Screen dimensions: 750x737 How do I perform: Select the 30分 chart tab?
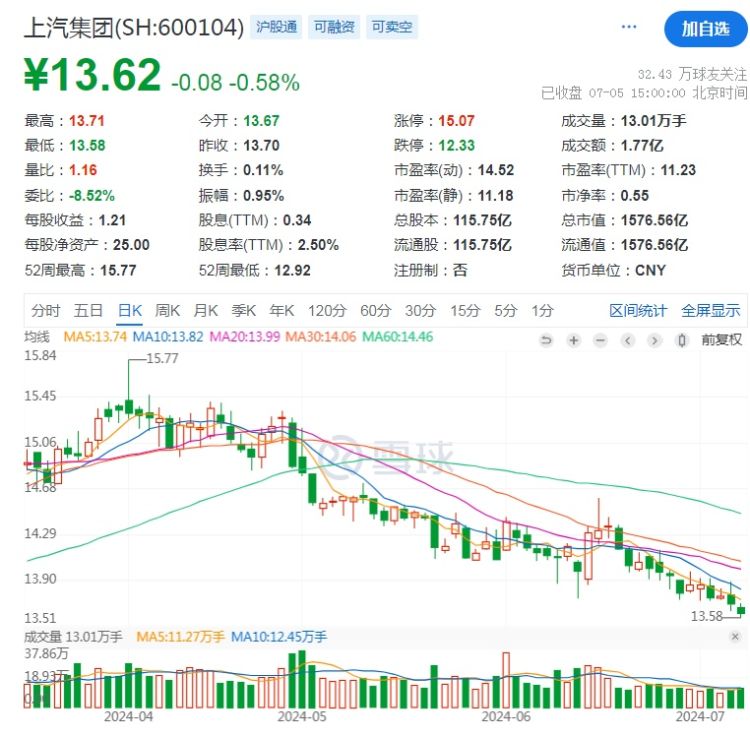(x=420, y=311)
